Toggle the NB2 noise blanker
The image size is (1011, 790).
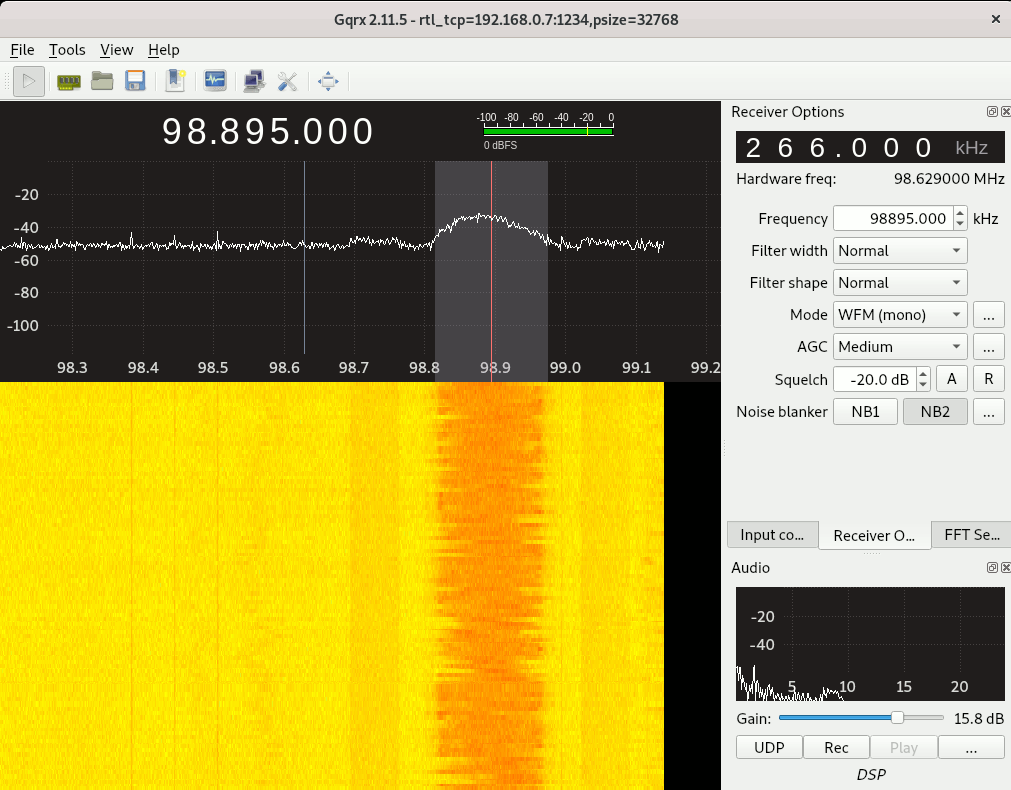point(935,411)
